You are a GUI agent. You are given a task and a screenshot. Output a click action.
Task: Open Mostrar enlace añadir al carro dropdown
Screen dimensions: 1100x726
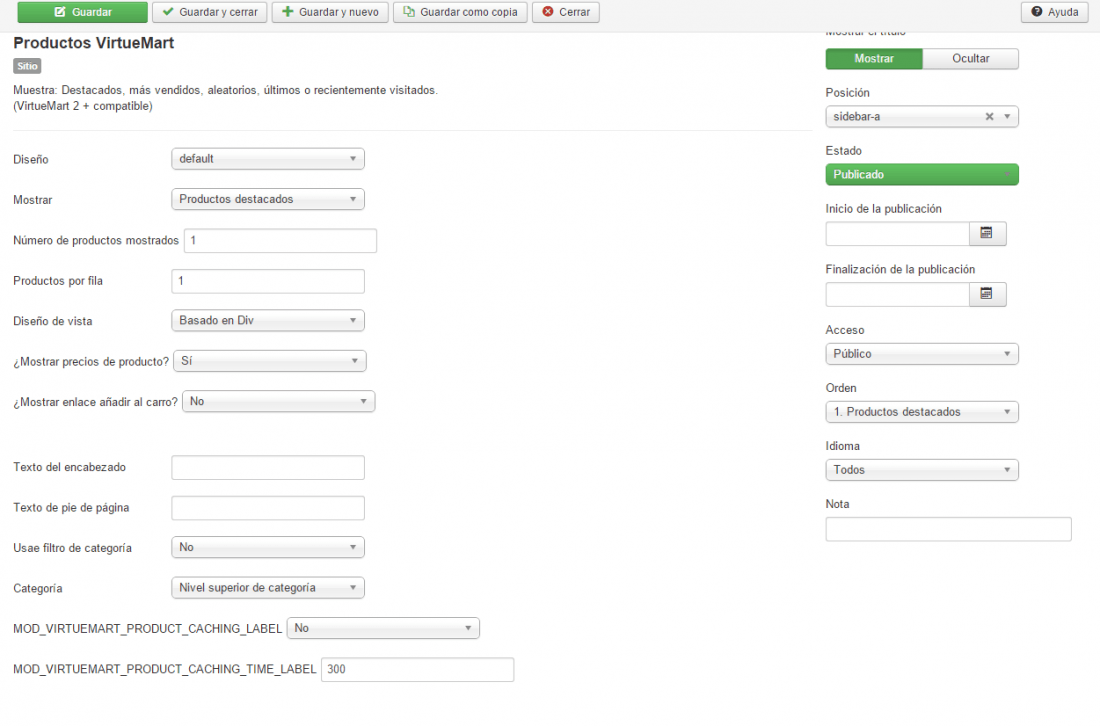pos(279,402)
